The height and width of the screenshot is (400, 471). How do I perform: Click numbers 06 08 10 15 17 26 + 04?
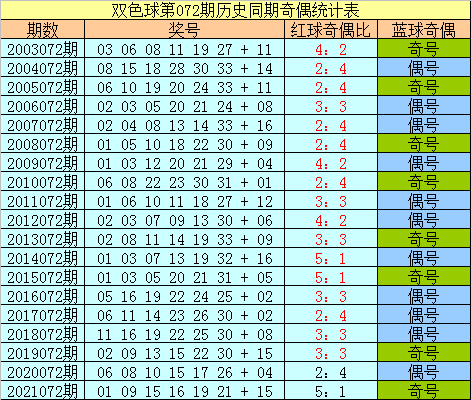(184, 373)
